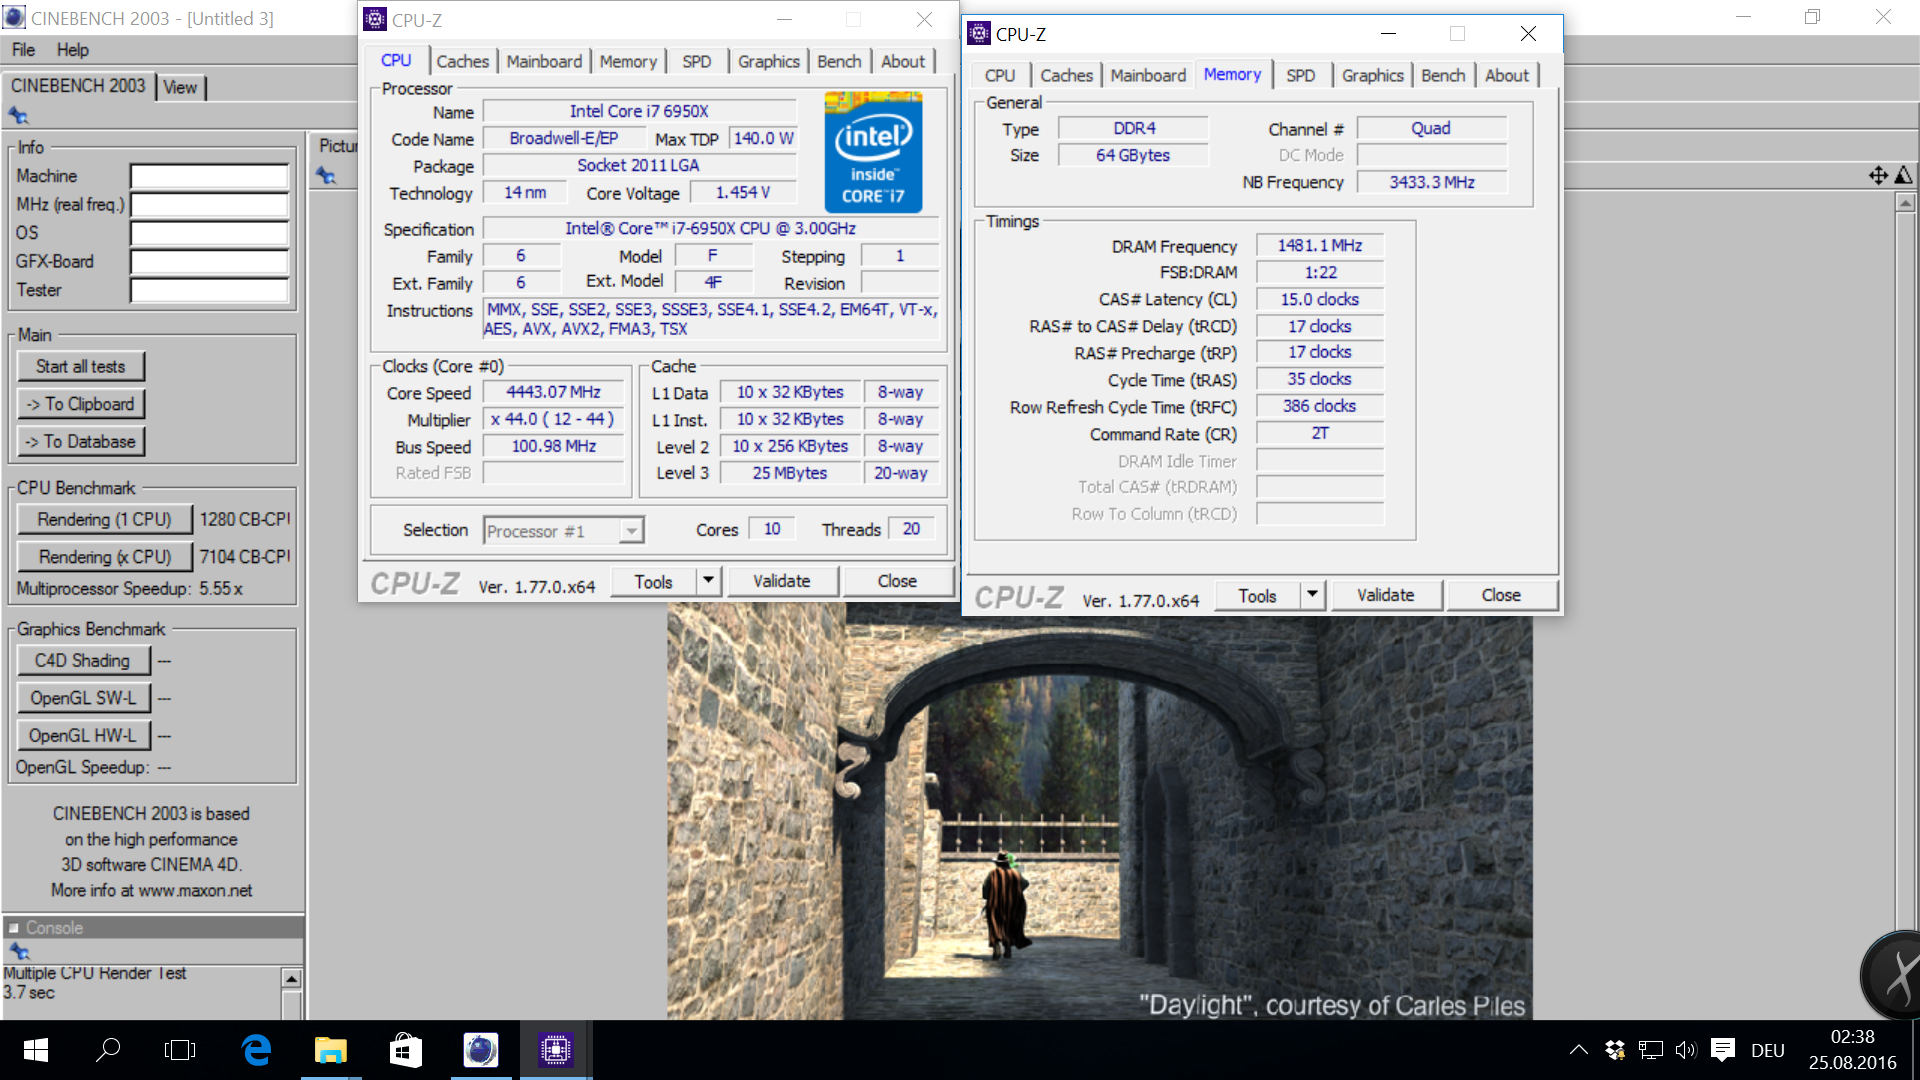Click the pin icon under CINEBENCH 2003 tab
Viewport: 1920px width, 1080px height.
[18, 115]
